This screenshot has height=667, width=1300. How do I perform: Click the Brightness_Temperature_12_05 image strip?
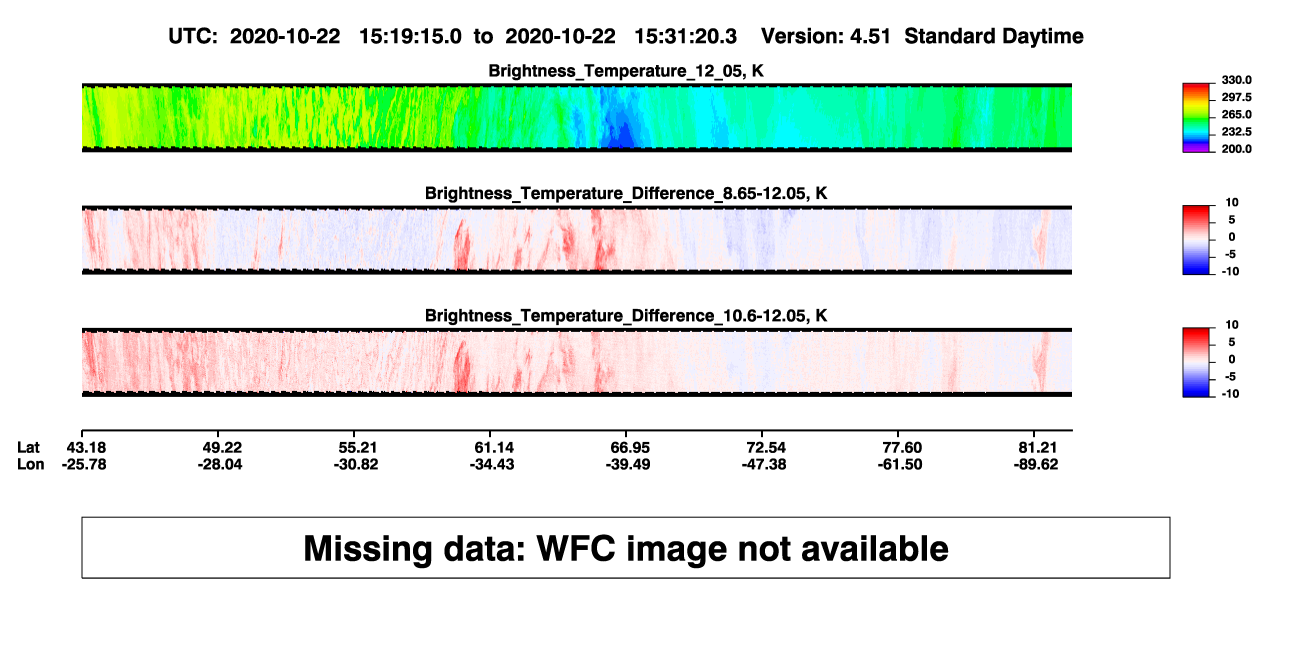tap(577, 117)
